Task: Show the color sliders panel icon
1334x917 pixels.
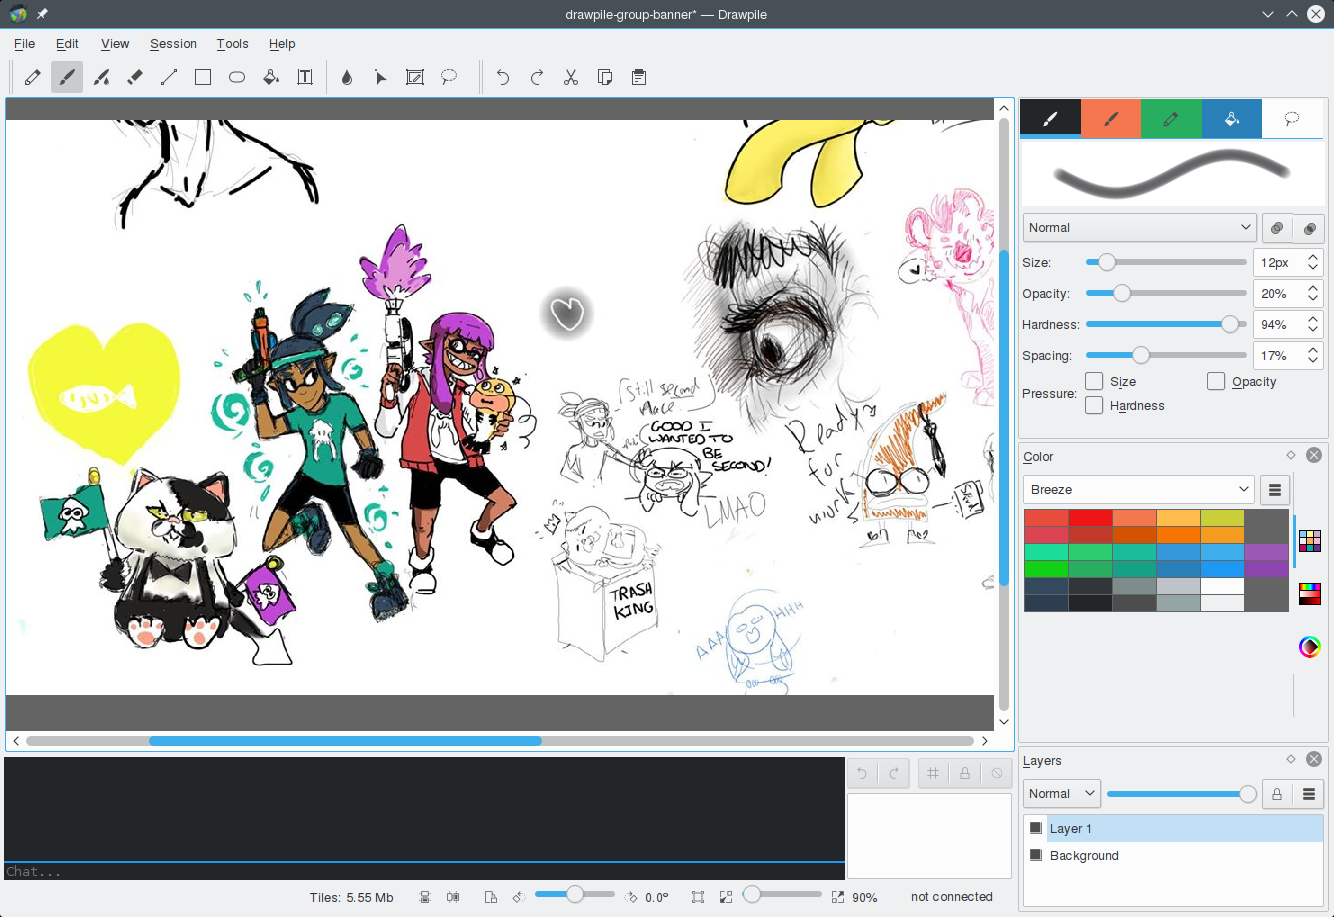Action: 1310,594
